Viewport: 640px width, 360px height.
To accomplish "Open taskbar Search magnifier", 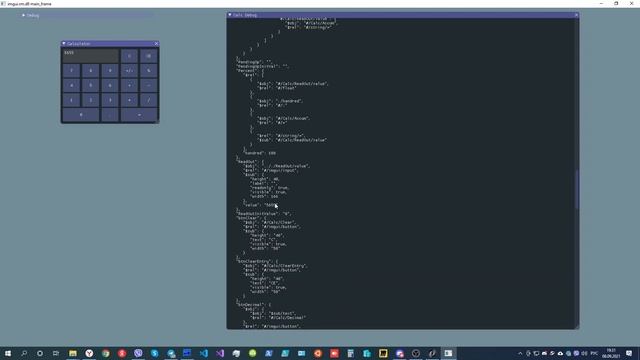I will pos(24,353).
